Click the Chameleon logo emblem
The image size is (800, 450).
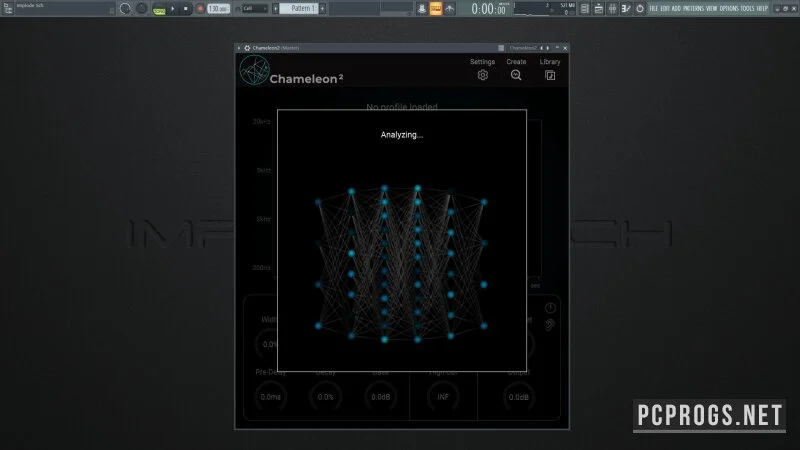(254, 70)
